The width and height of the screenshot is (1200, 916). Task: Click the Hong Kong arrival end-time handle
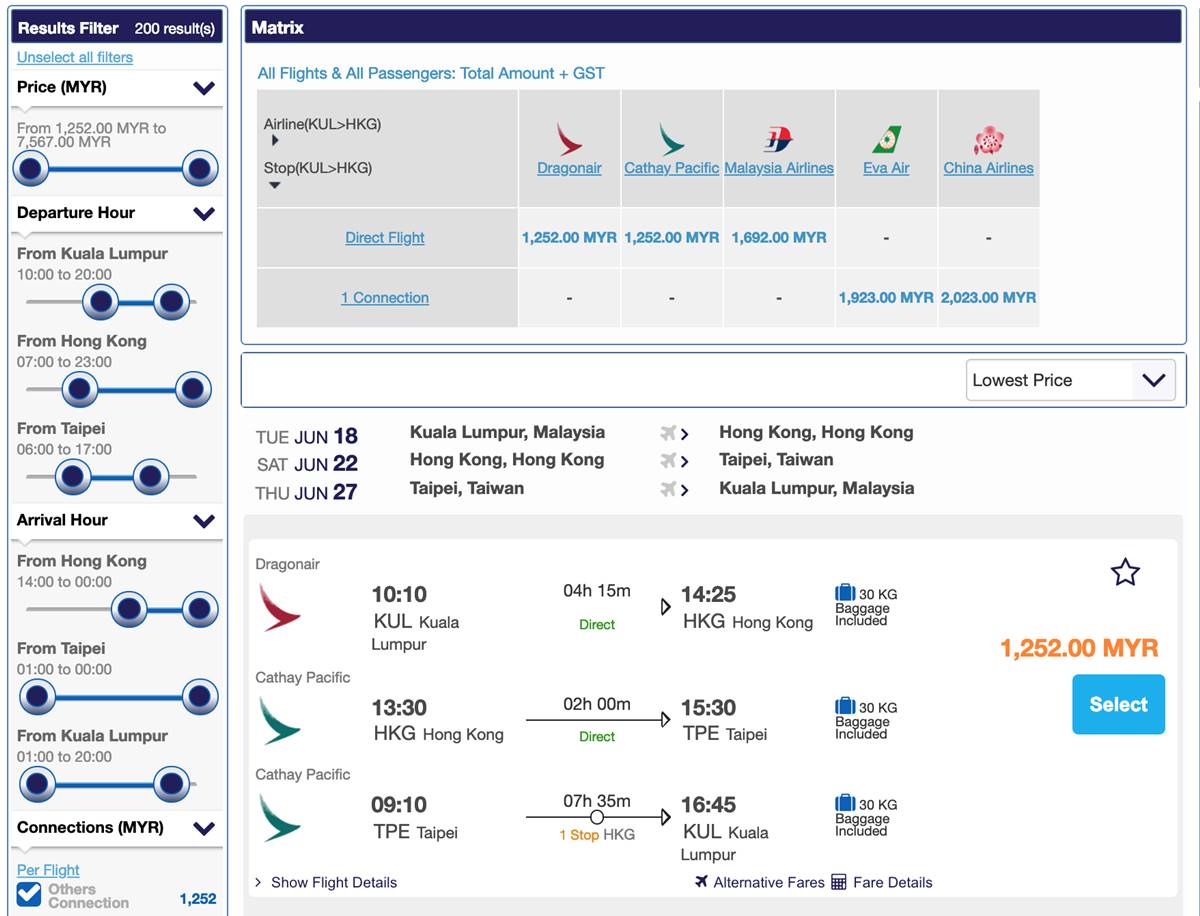tap(200, 608)
